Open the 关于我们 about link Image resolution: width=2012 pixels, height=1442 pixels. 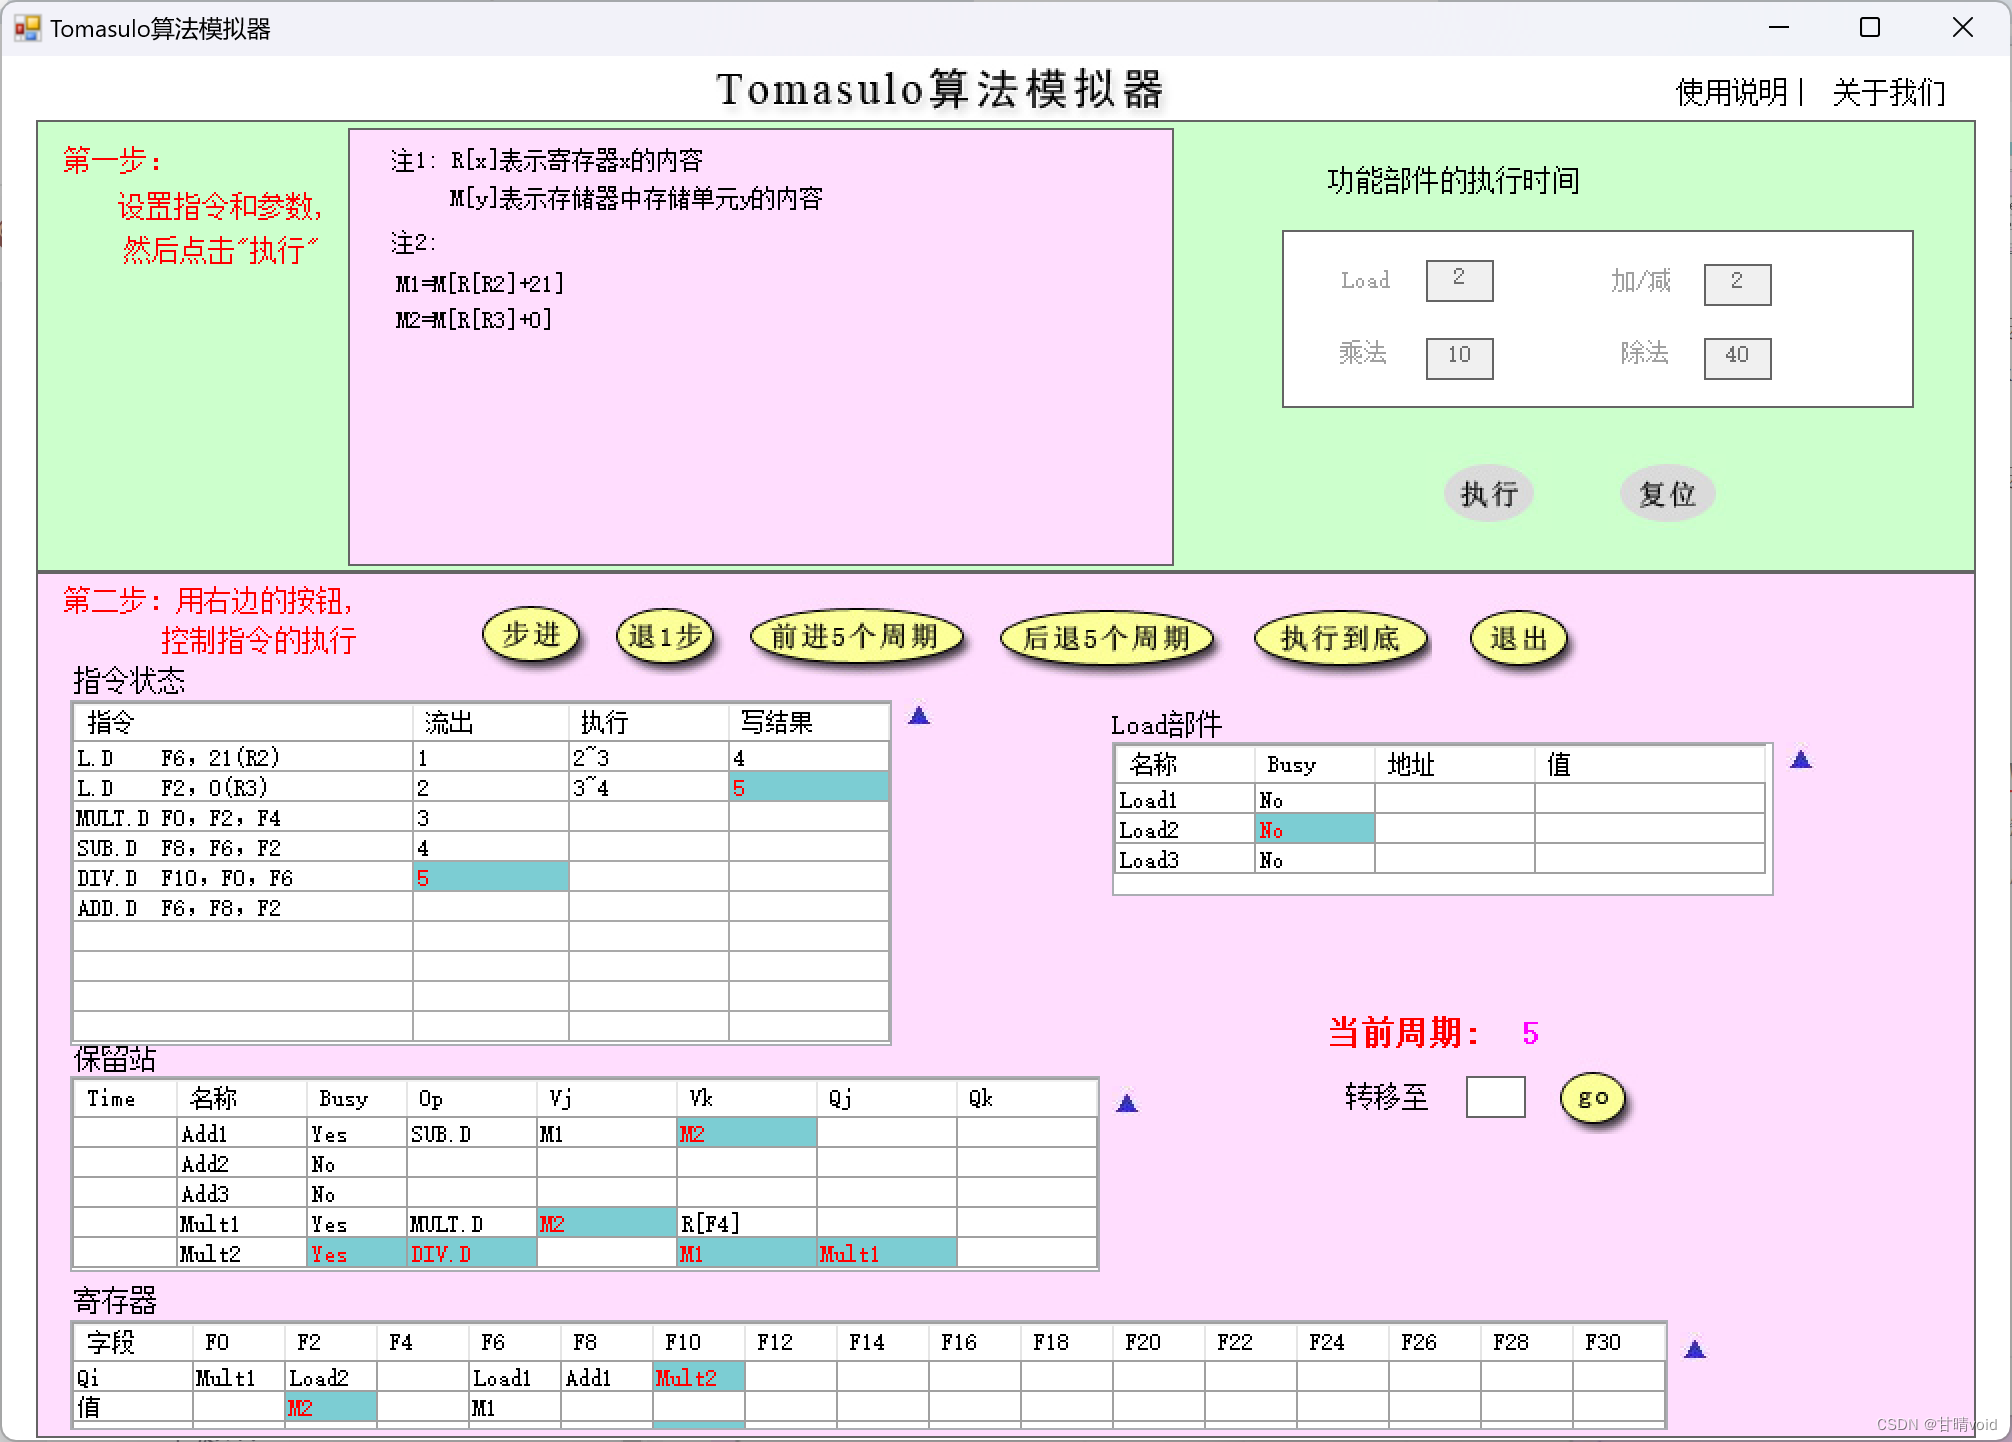coord(1889,92)
